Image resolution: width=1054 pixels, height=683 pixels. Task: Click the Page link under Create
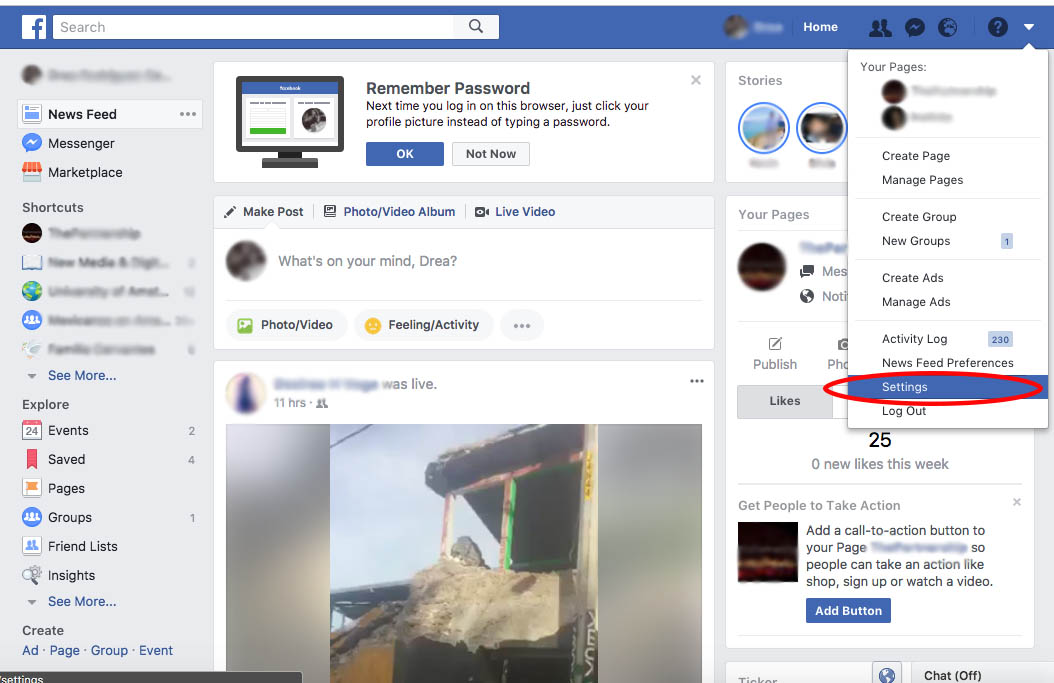click(65, 651)
